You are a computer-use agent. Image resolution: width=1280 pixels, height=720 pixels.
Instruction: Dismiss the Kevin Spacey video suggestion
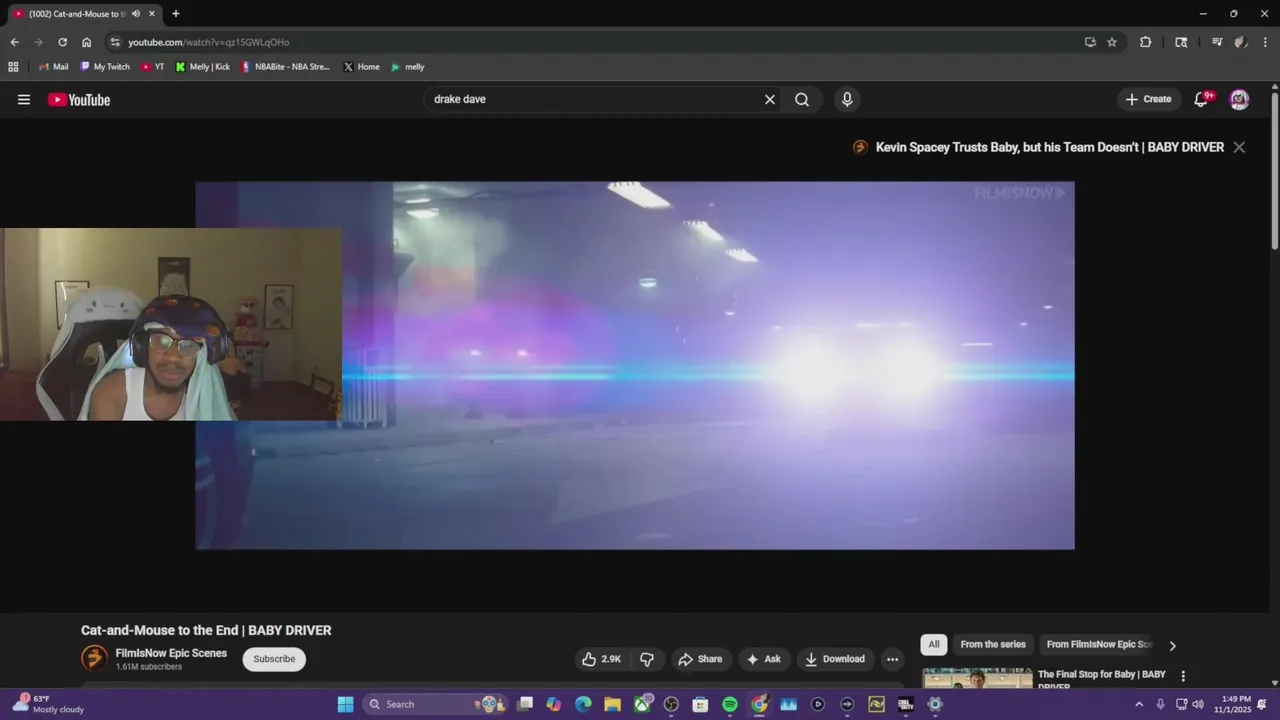[1239, 147]
